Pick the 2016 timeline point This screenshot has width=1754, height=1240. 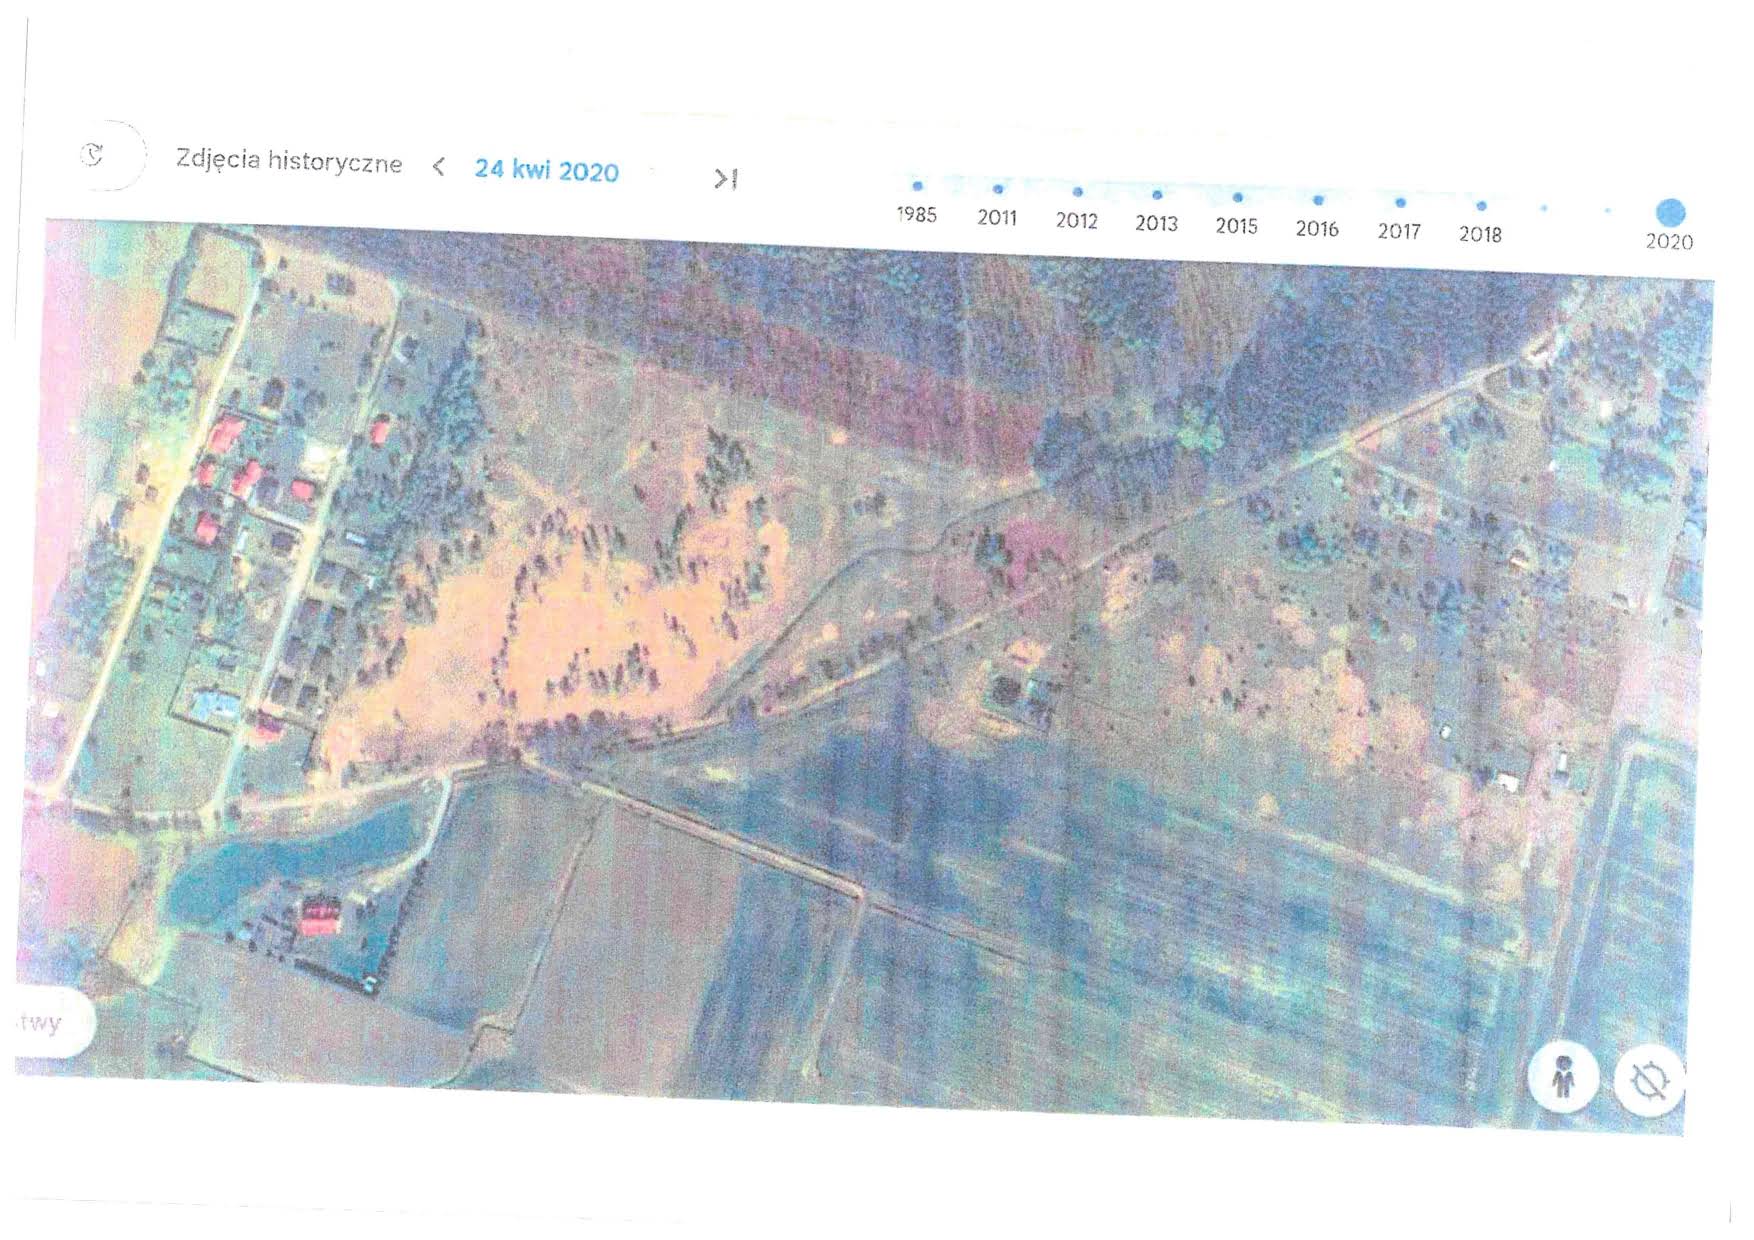point(1318,201)
